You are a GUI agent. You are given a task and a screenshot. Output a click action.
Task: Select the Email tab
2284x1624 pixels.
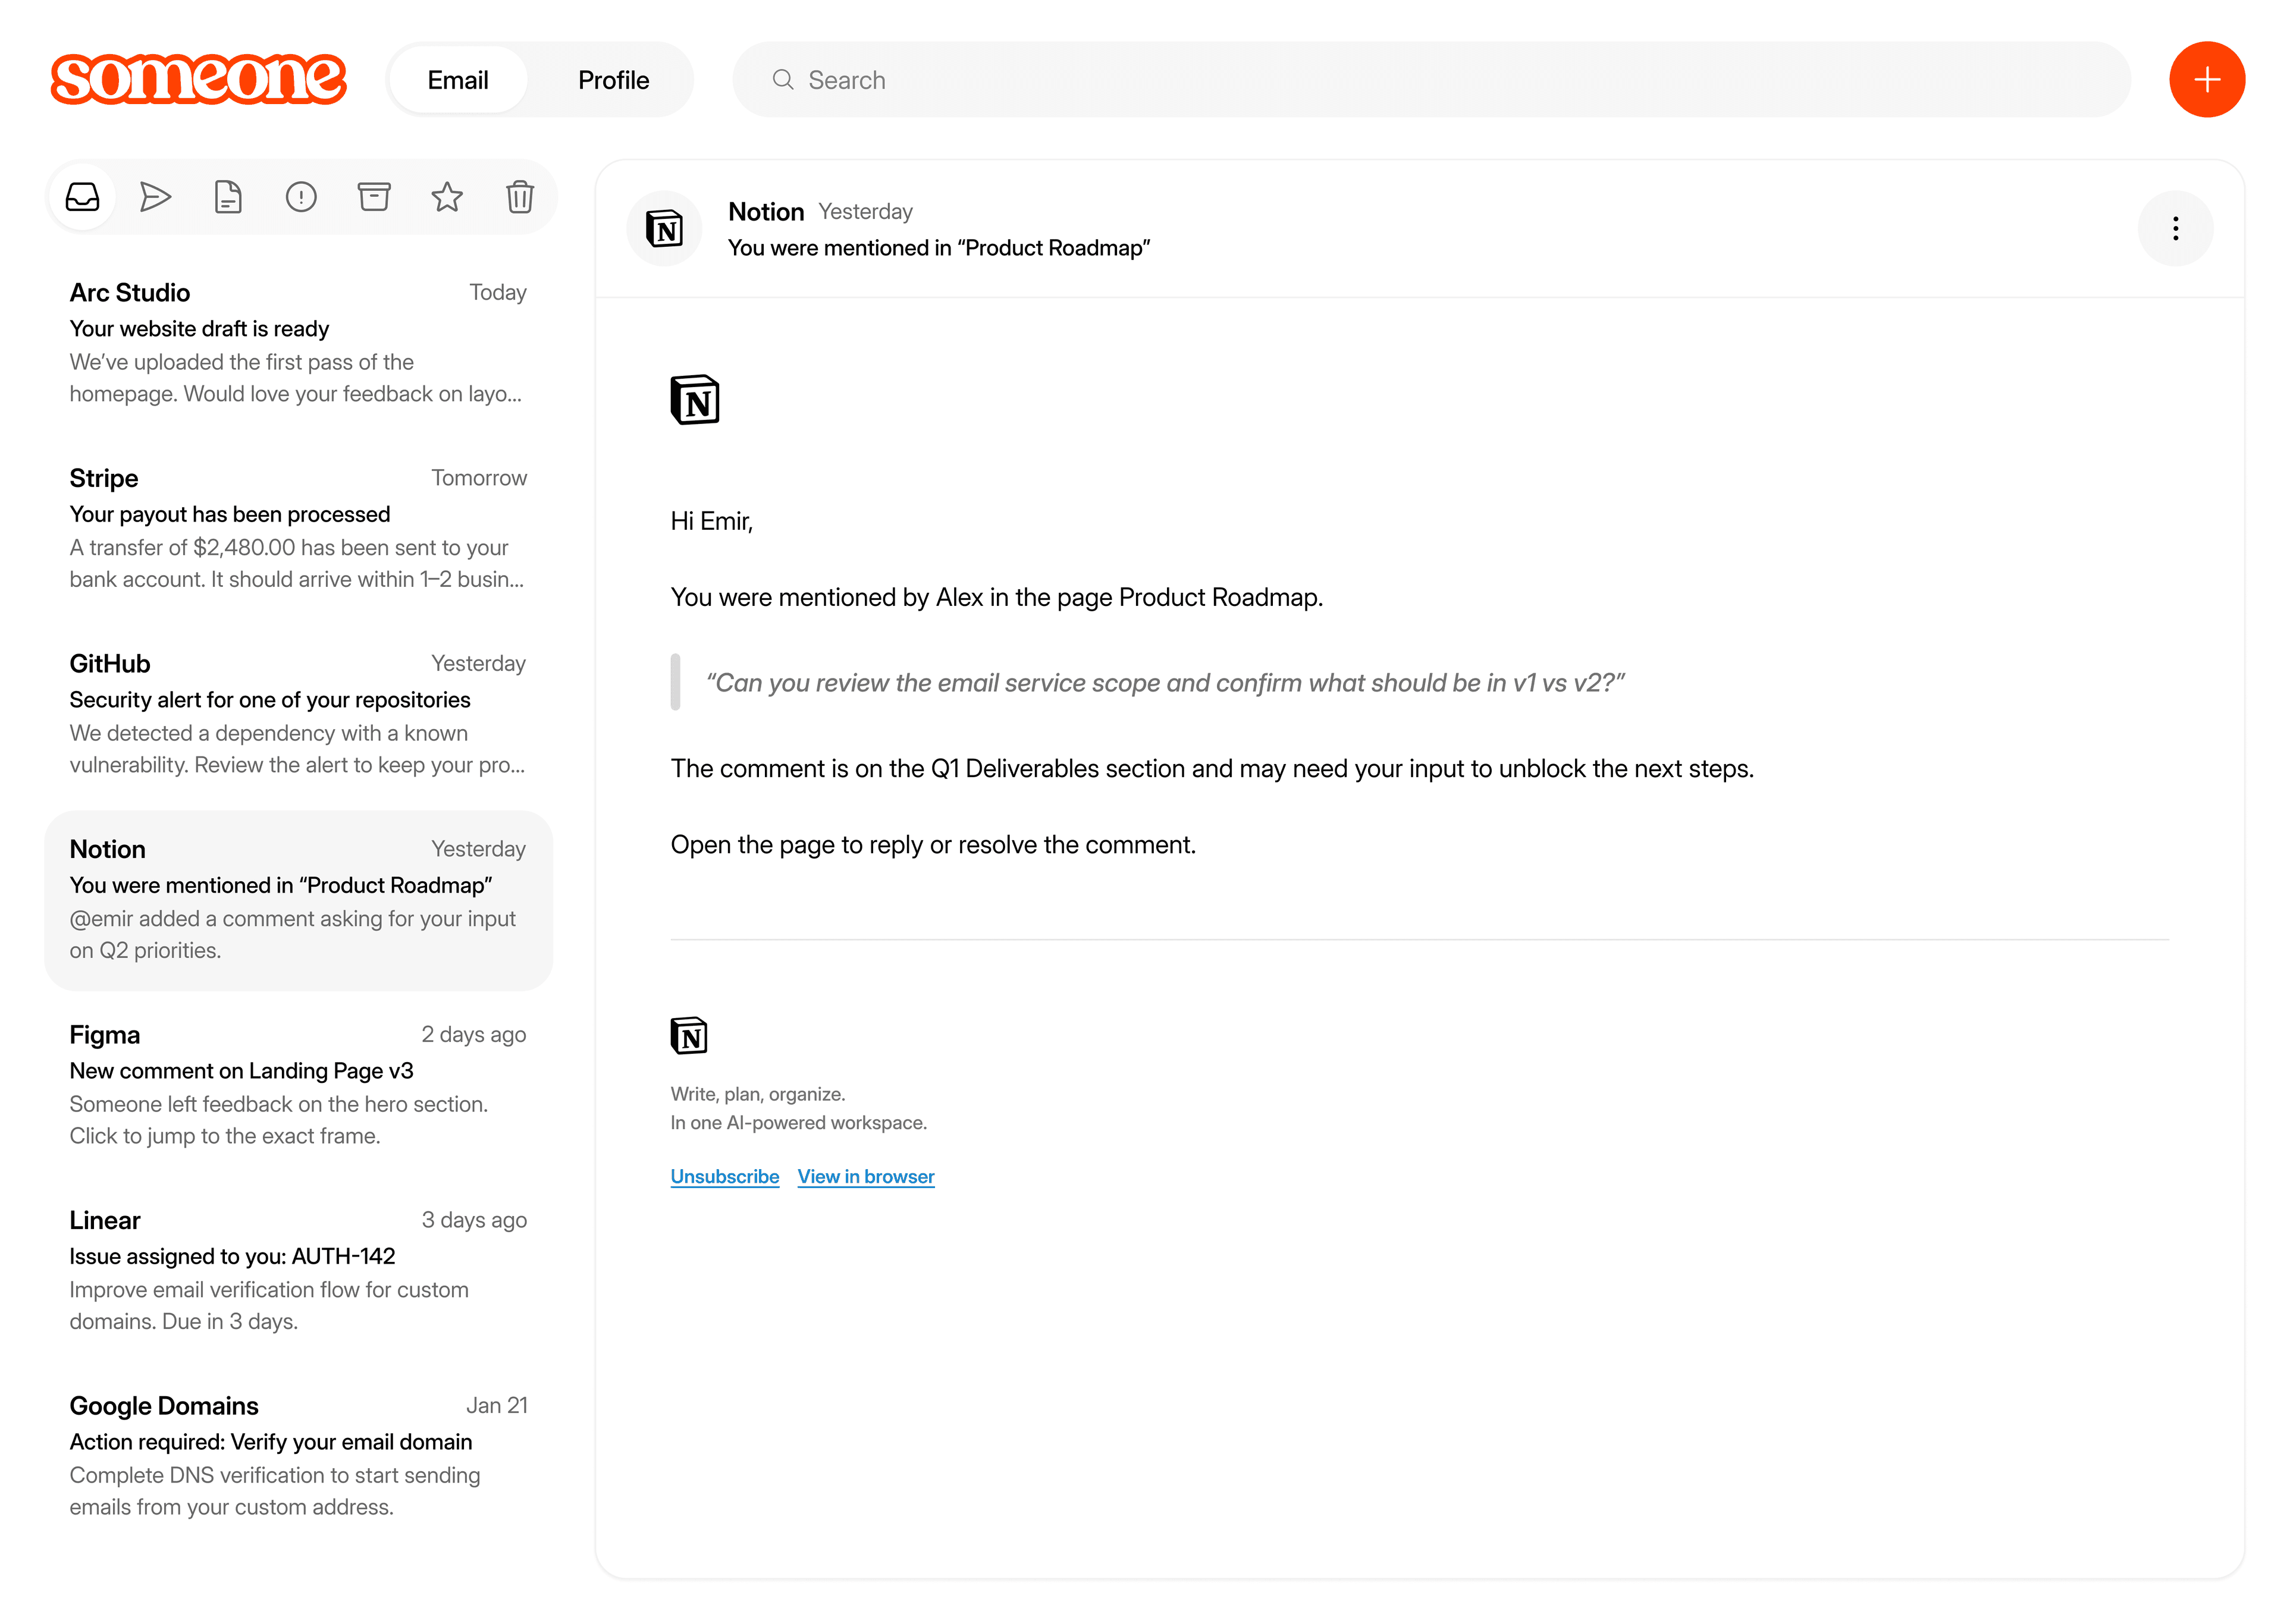(458, 80)
